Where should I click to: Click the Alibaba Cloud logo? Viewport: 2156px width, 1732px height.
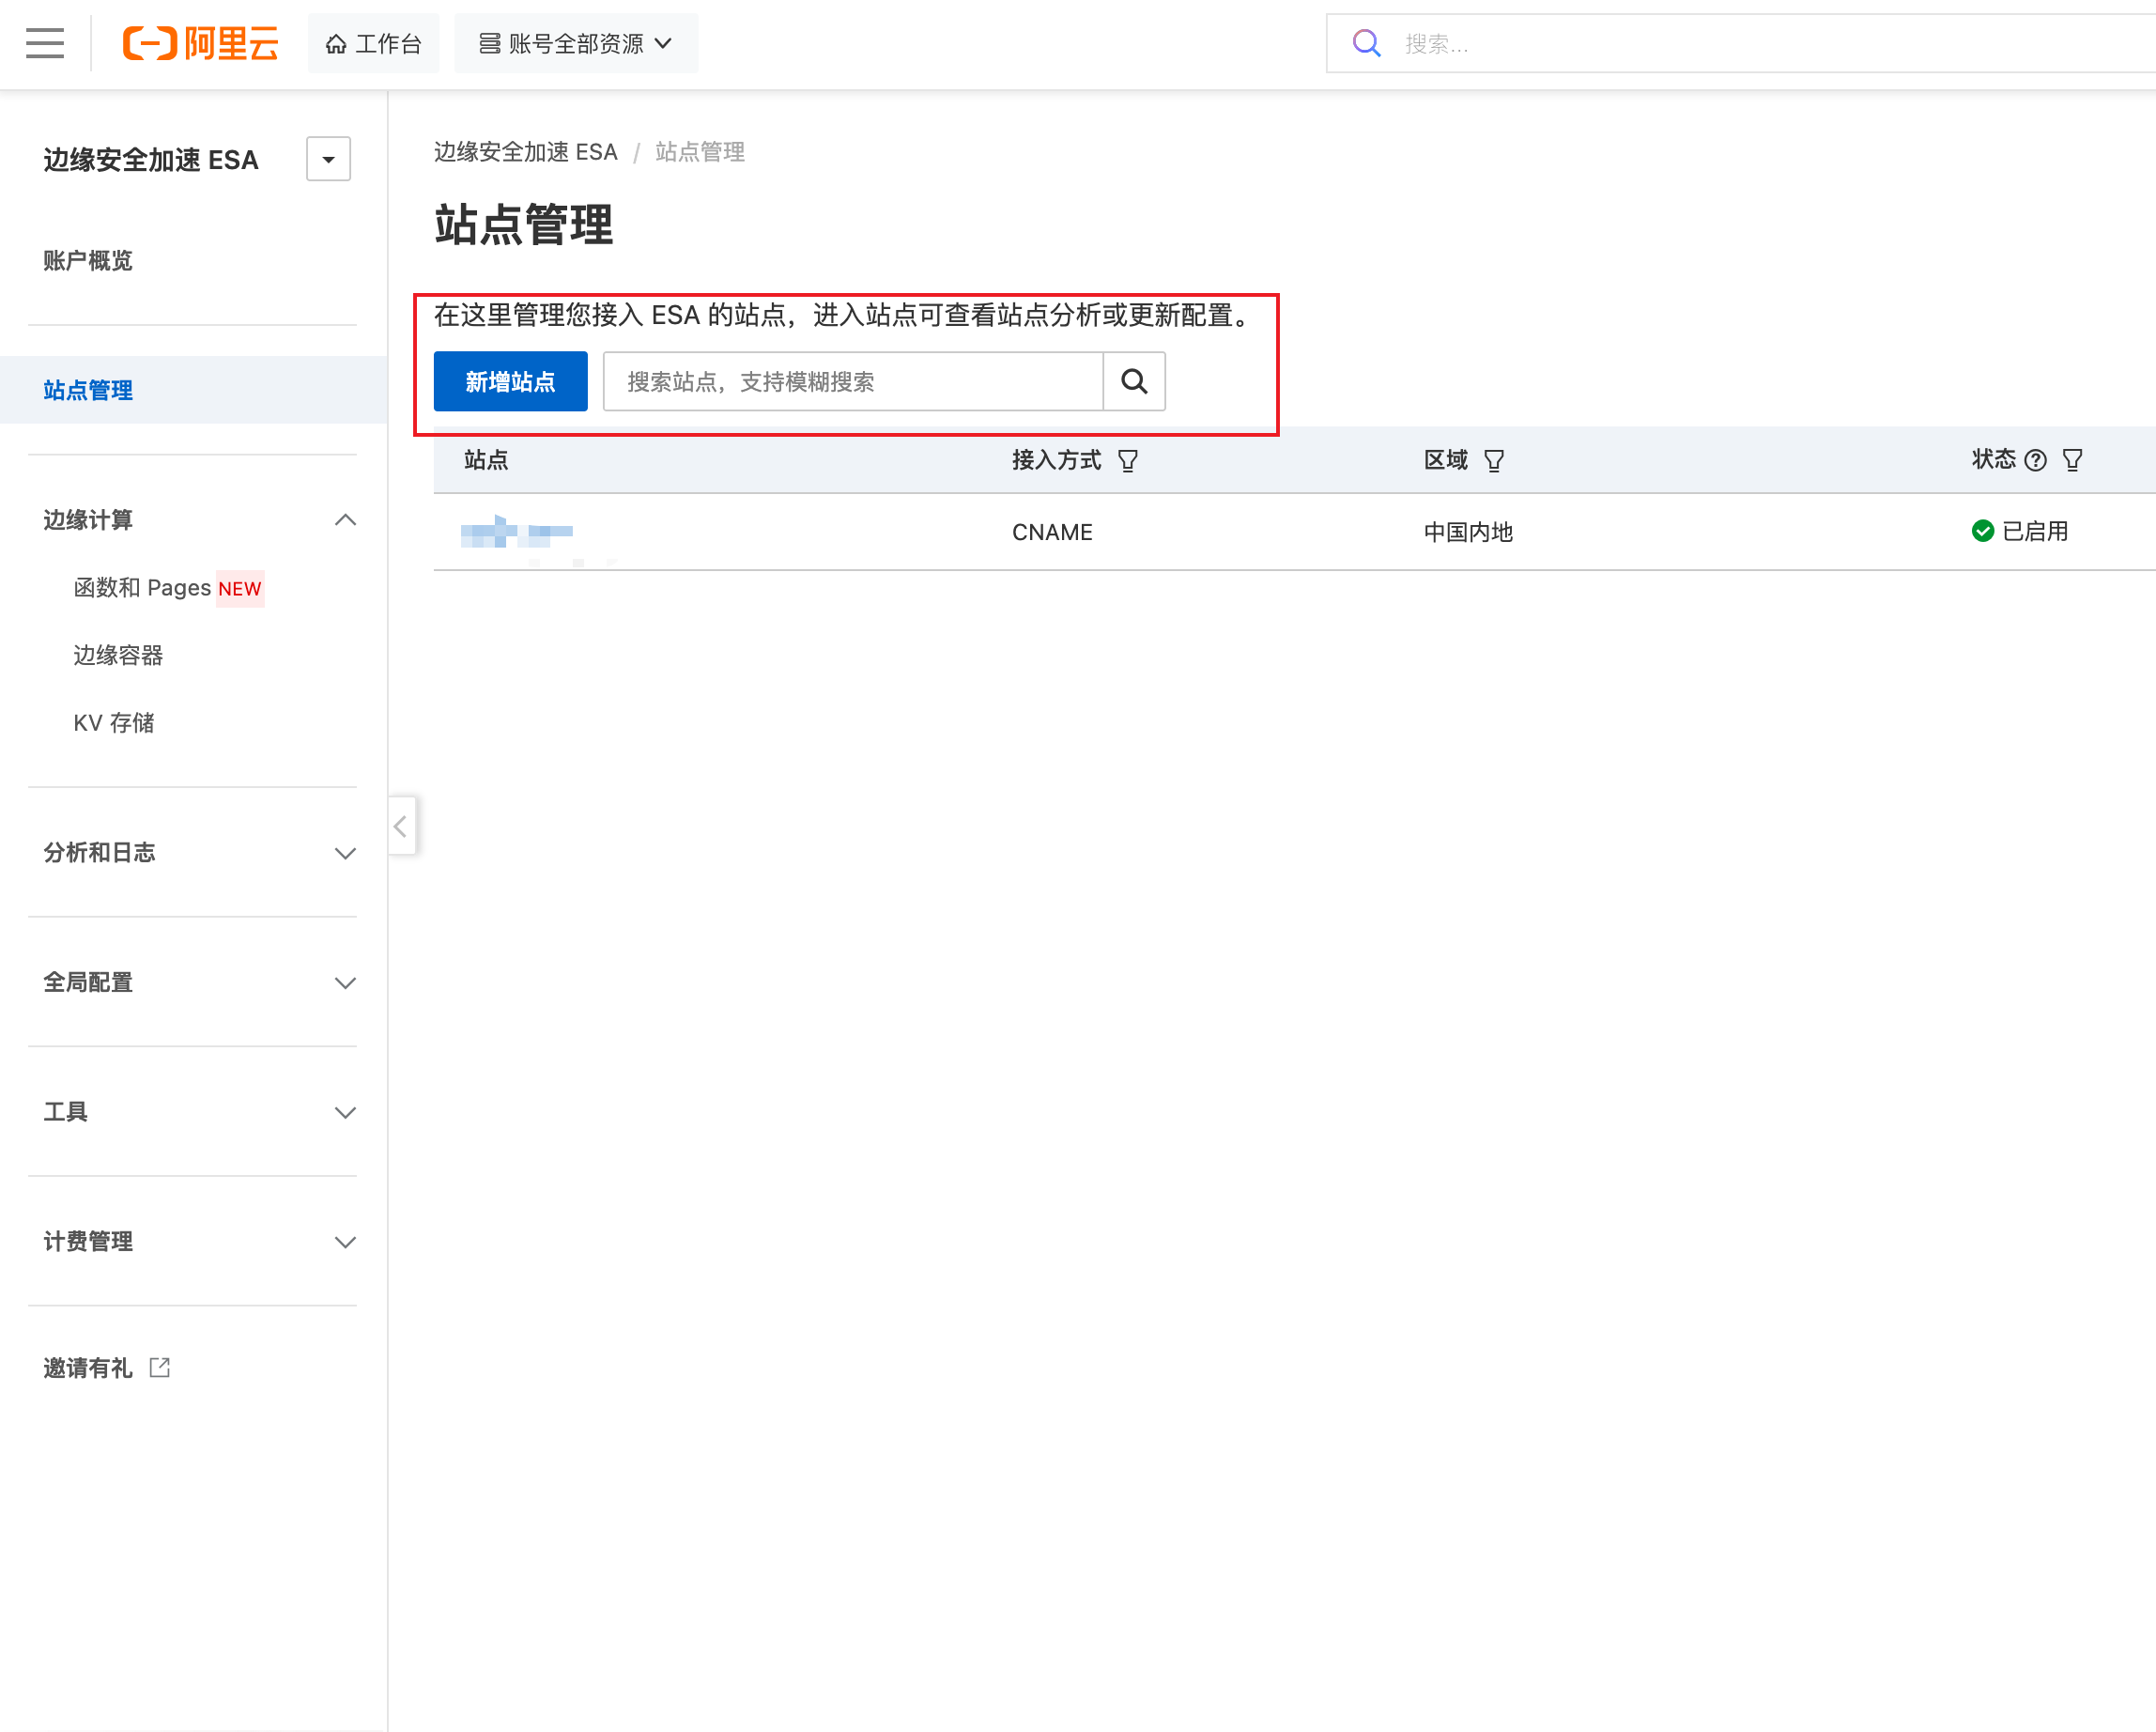[x=199, y=43]
